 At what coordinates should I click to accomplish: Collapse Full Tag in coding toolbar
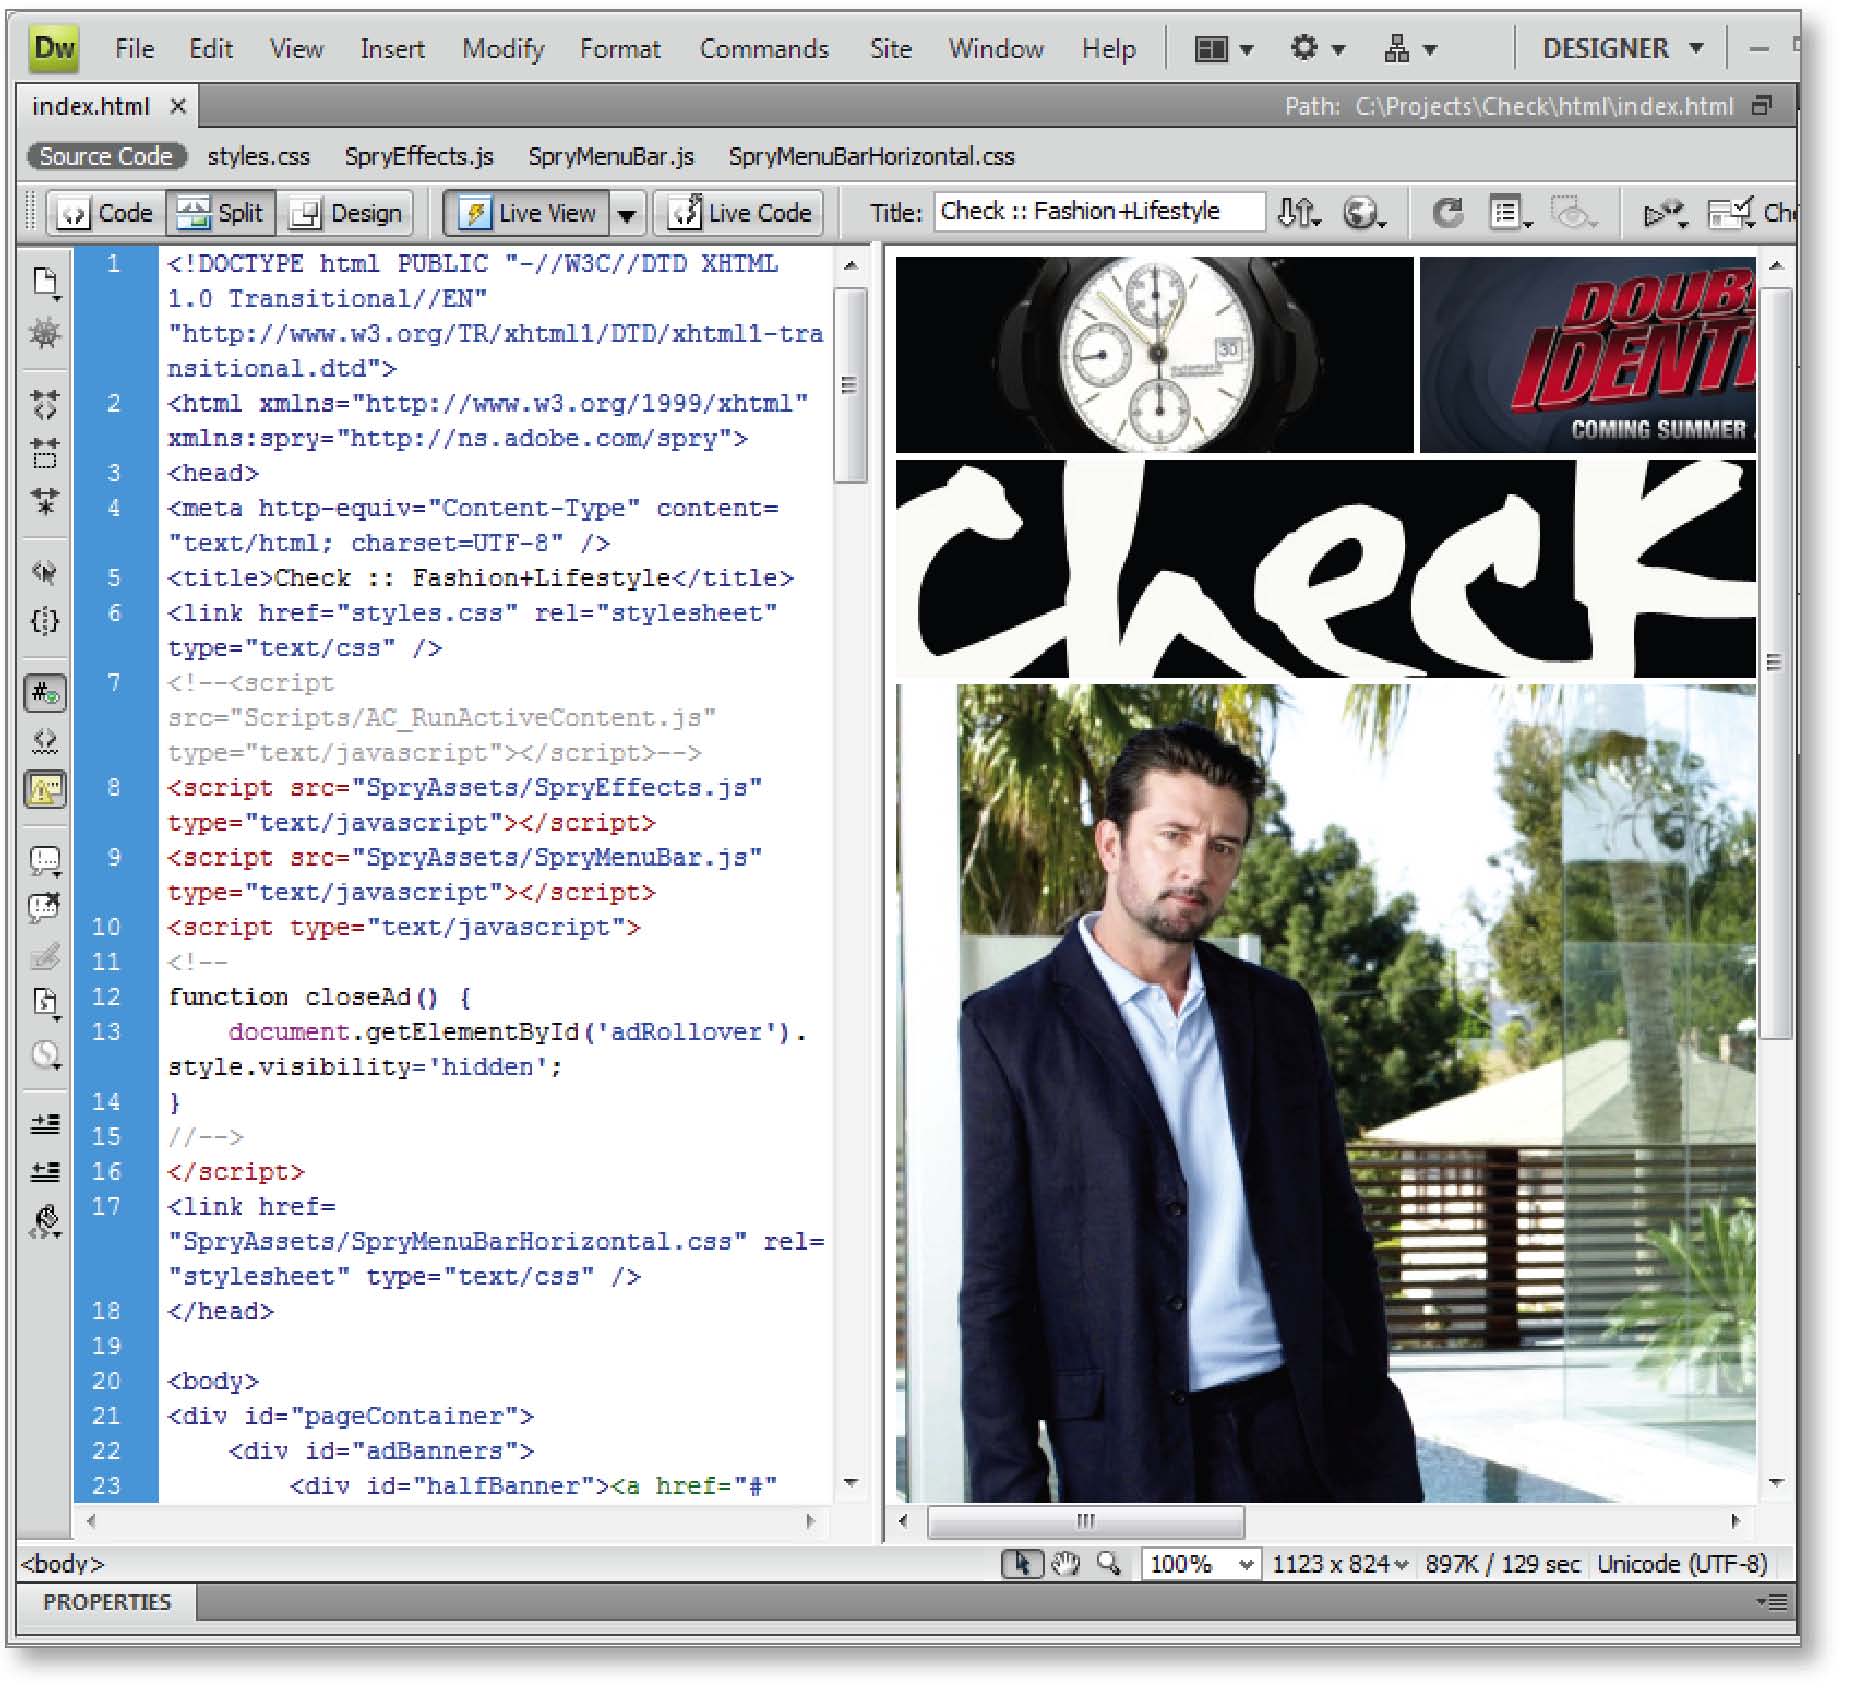click(x=45, y=404)
